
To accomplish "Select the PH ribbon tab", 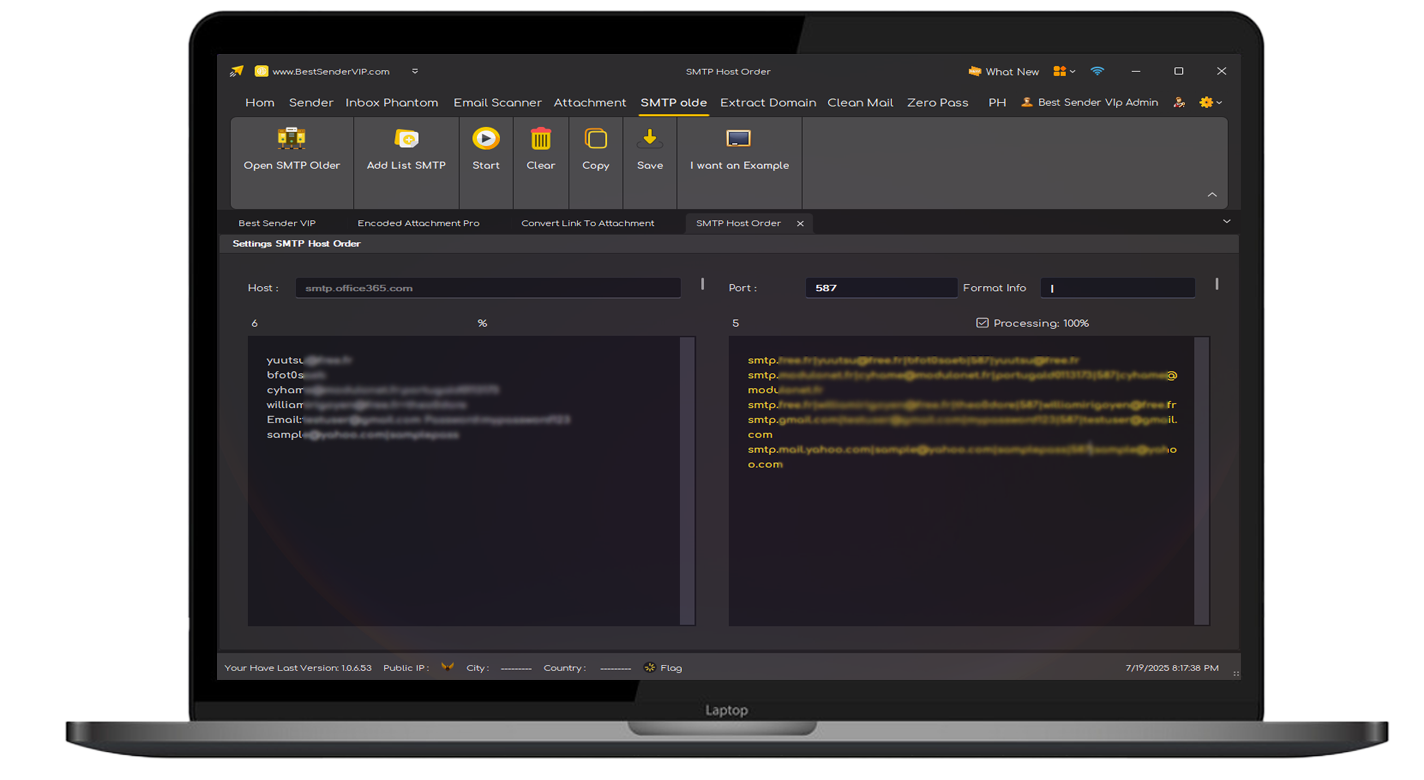I will tap(997, 102).
